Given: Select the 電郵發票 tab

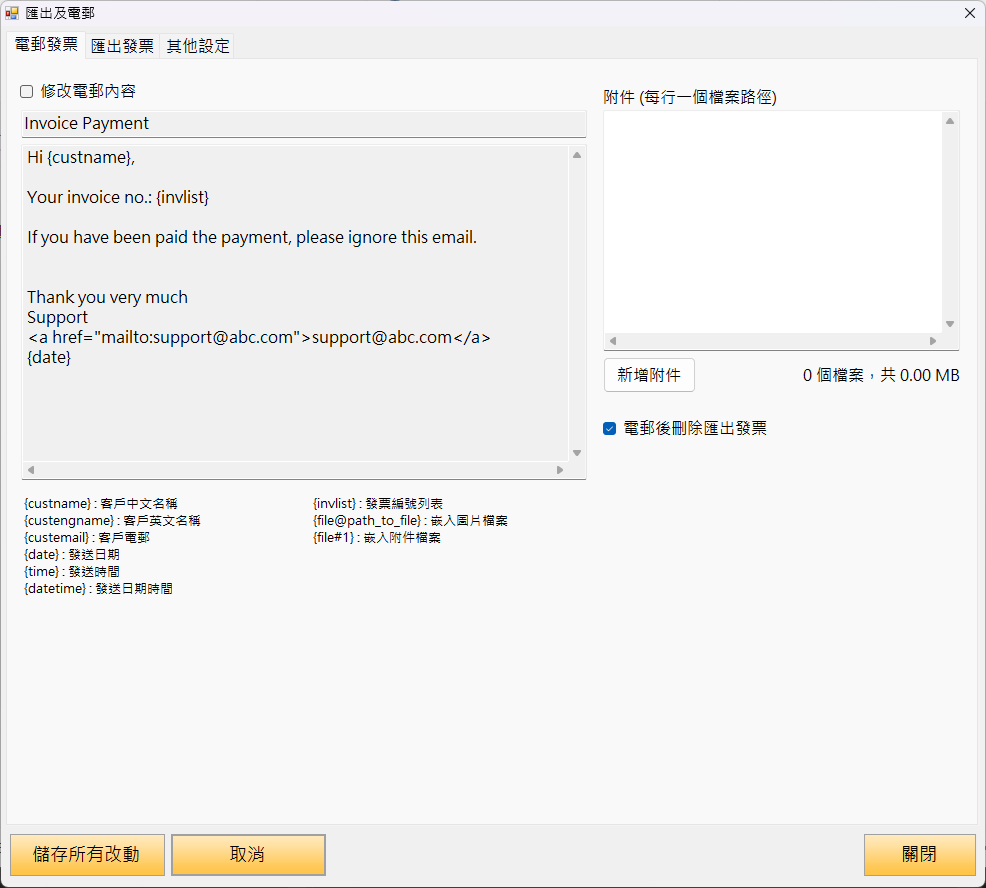Looking at the screenshot, I should 46,45.
